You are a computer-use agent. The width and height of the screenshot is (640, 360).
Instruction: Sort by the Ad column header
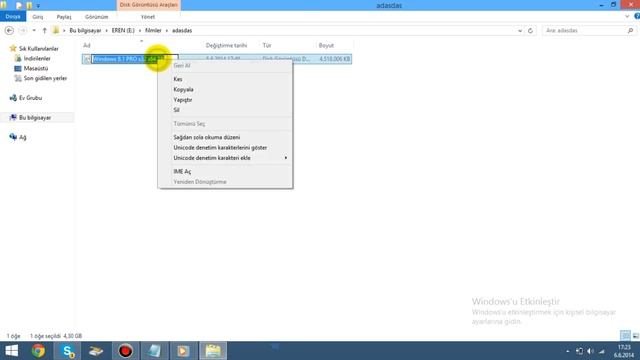(x=87, y=45)
